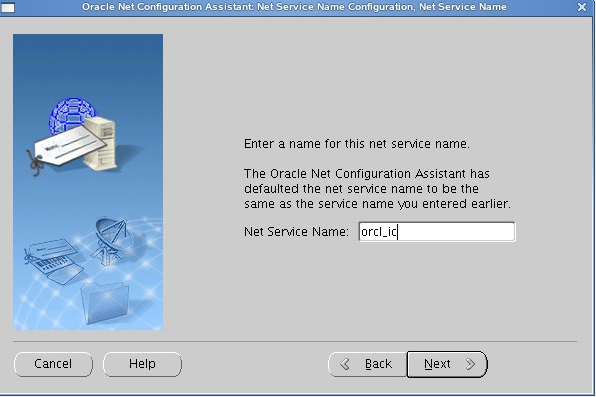The width and height of the screenshot is (596, 397).
Task: Go Back to the previous wizard page
Action: pyautogui.click(x=367, y=364)
